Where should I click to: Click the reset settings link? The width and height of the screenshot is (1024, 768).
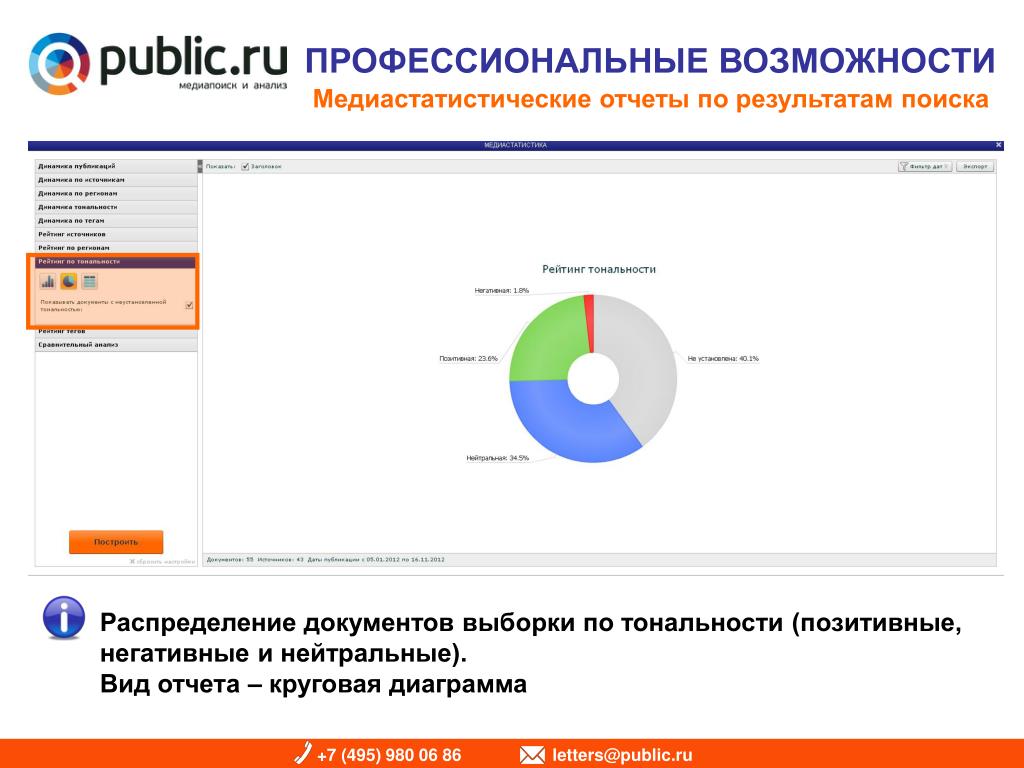162,562
